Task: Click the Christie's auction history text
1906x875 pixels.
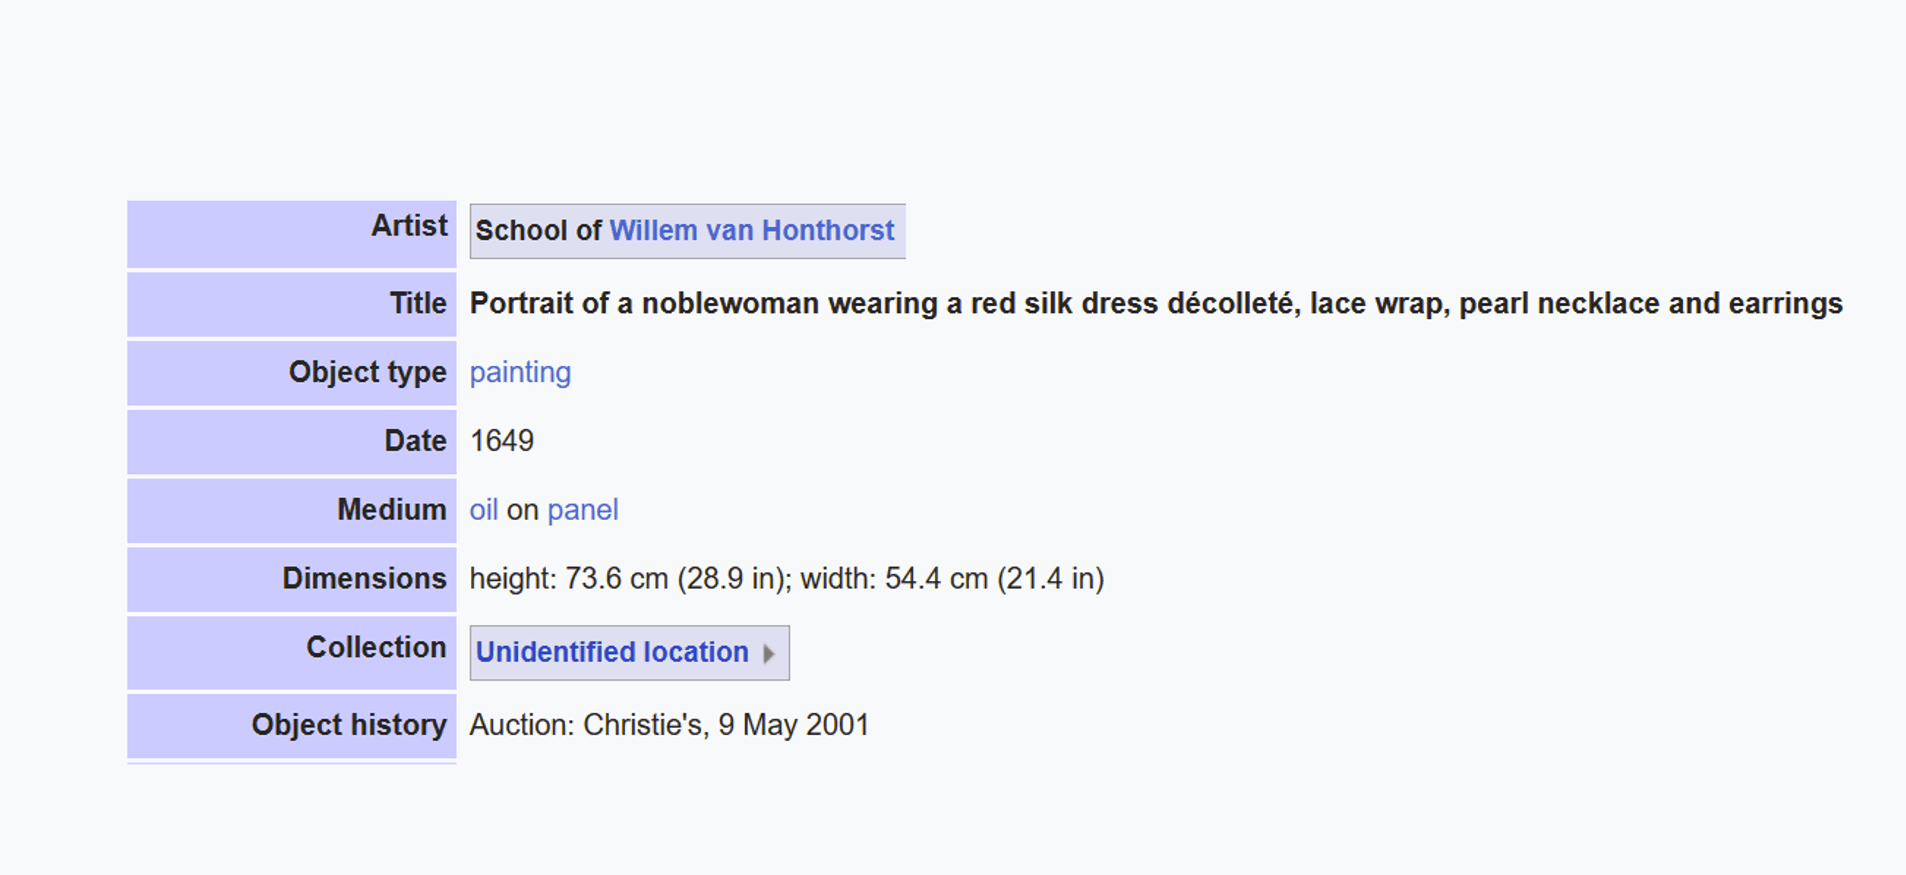Action: coord(669,725)
